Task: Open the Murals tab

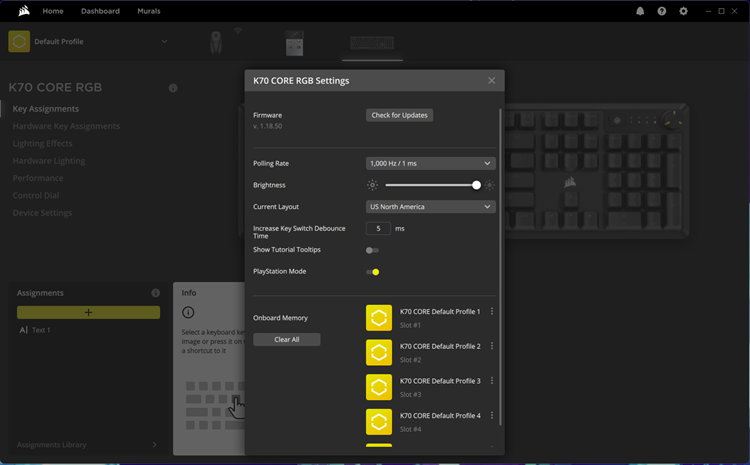Action: coord(148,11)
